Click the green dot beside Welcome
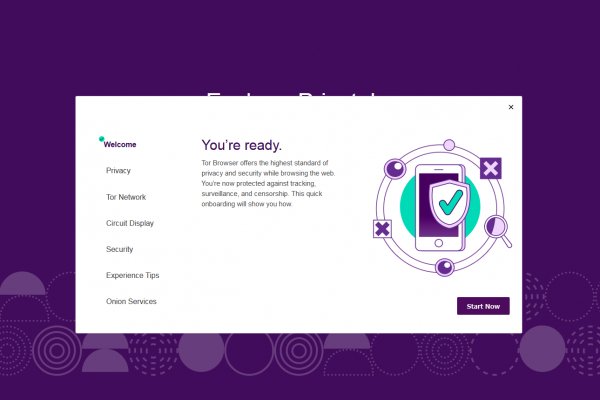The image size is (600, 400). coord(101,139)
